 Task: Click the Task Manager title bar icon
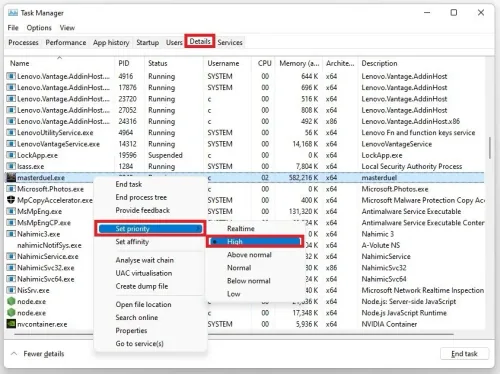[x=13, y=13]
